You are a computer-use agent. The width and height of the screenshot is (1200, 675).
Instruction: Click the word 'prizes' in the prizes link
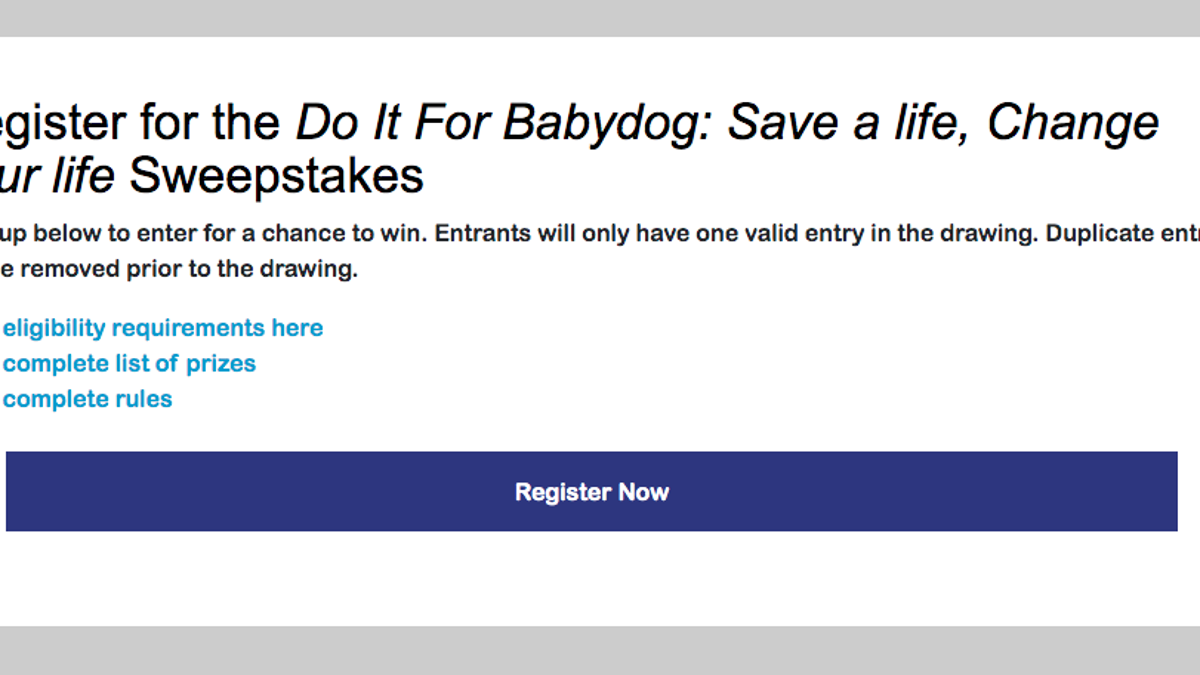[x=221, y=363]
